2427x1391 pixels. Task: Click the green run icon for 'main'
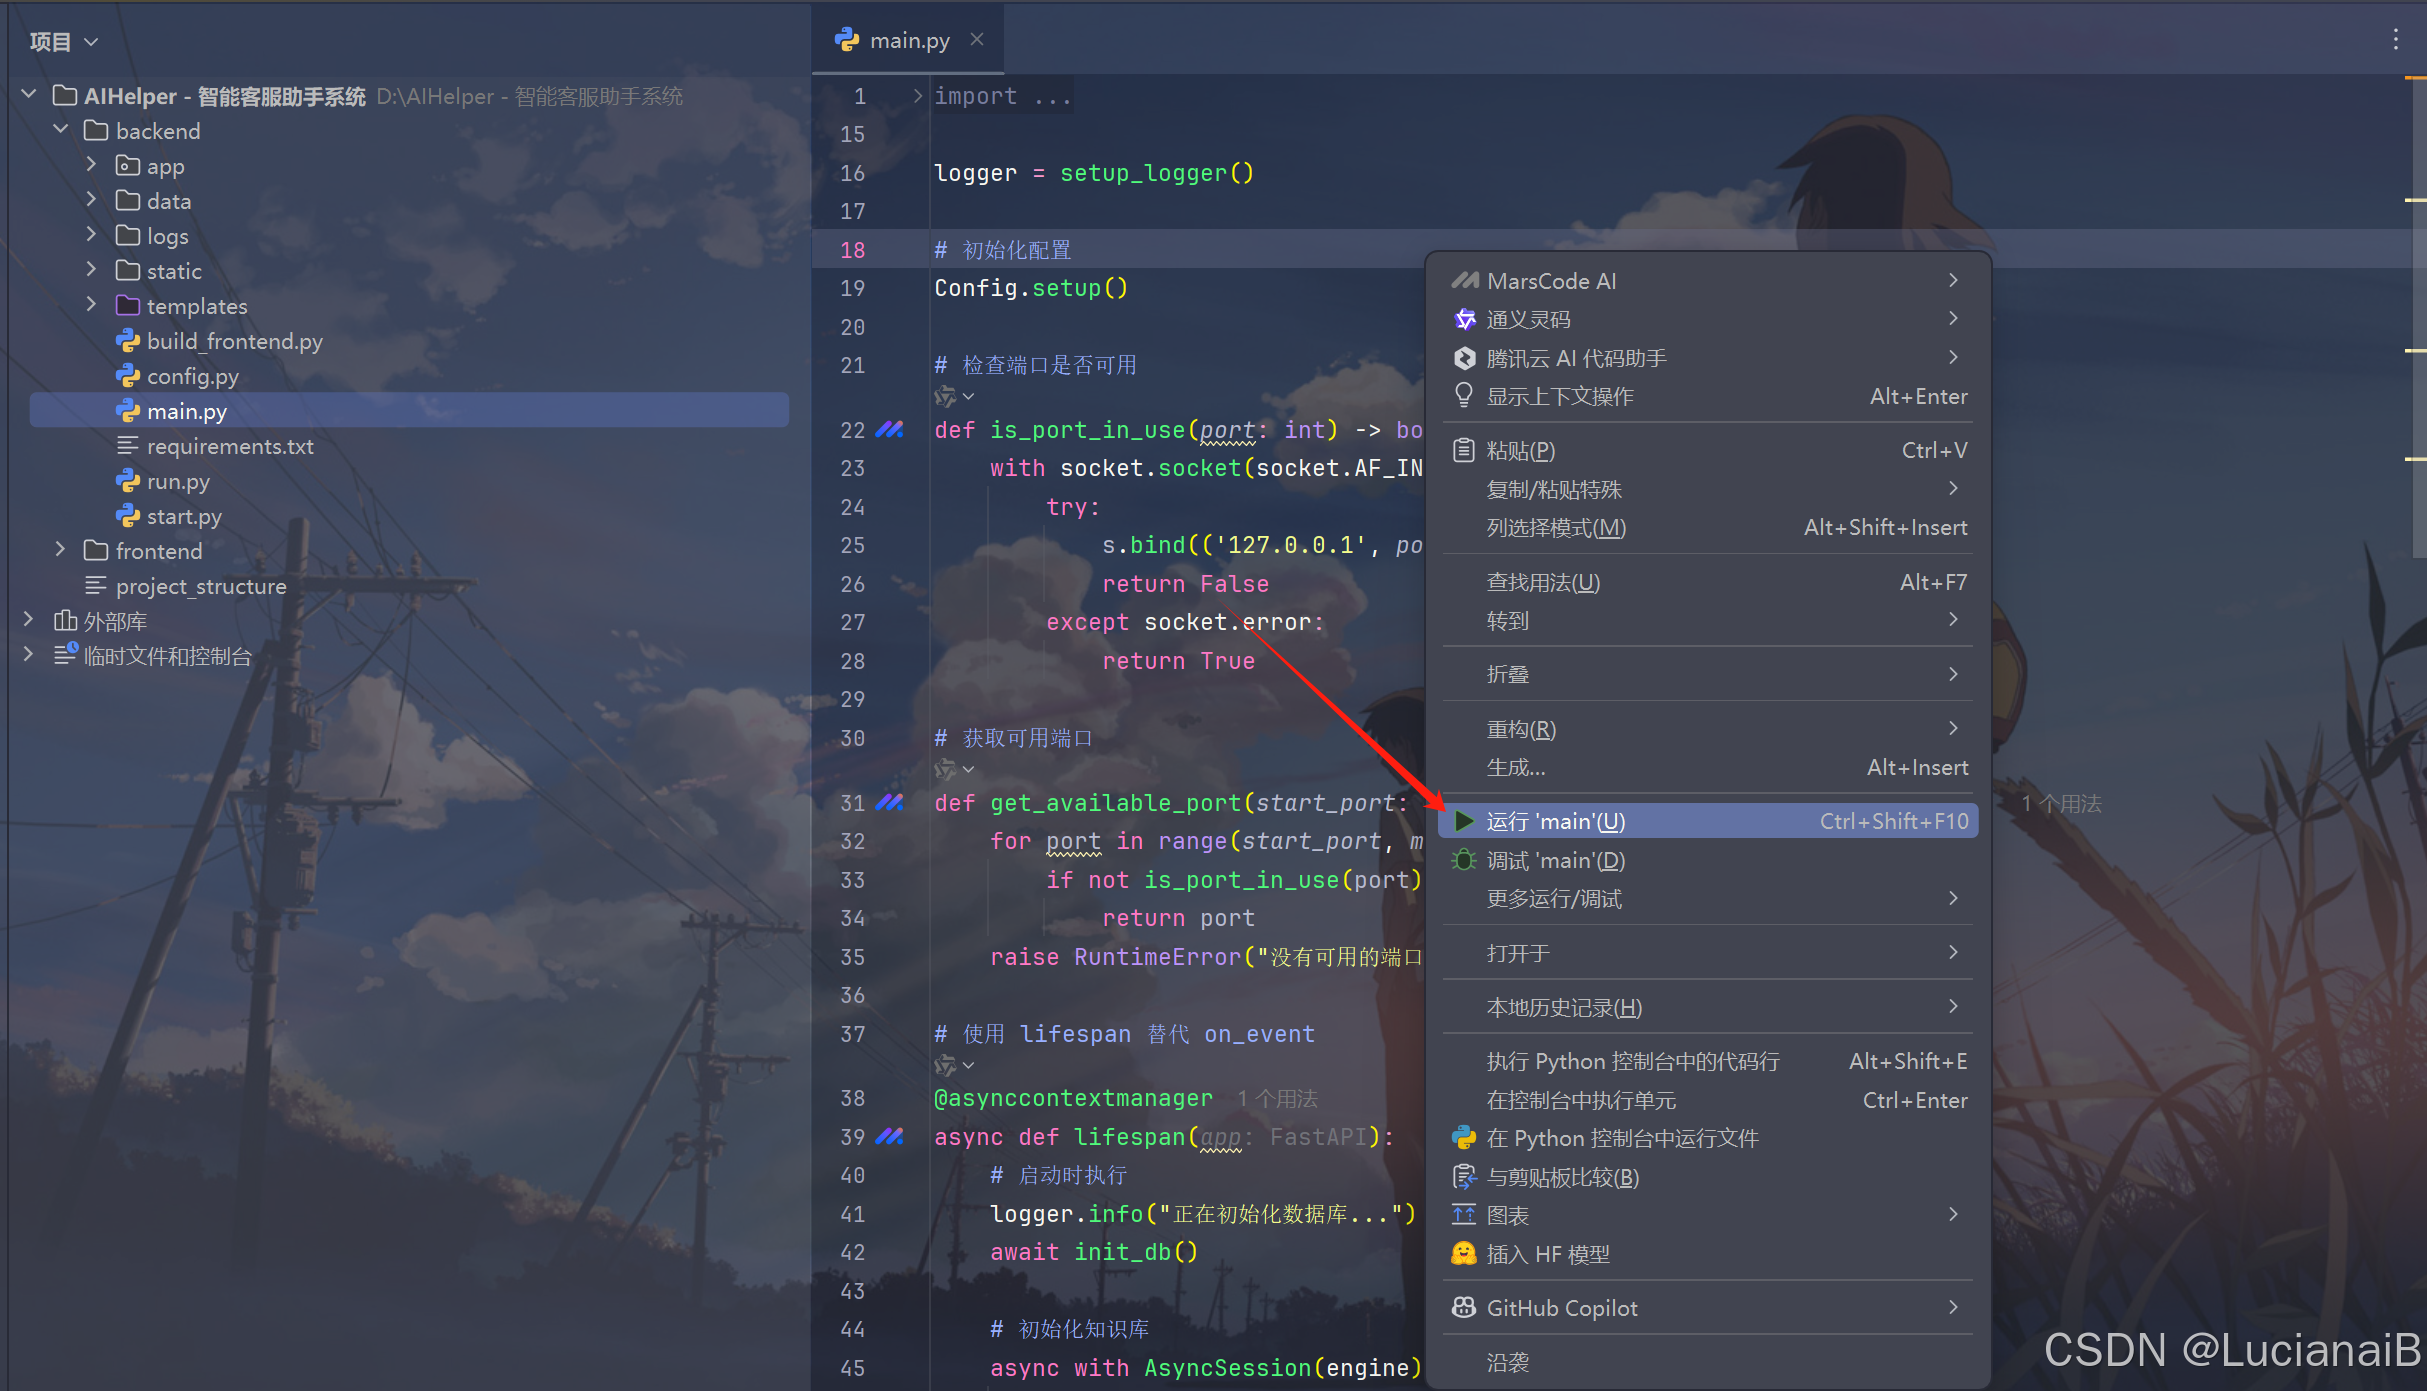click(x=1464, y=822)
